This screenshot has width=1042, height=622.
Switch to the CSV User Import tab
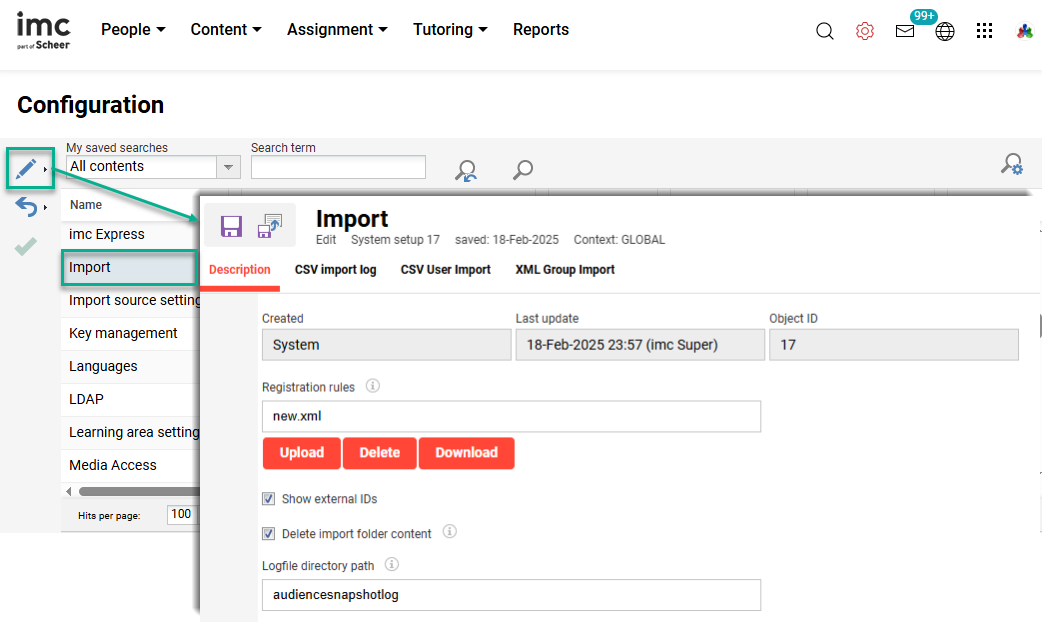(x=445, y=269)
